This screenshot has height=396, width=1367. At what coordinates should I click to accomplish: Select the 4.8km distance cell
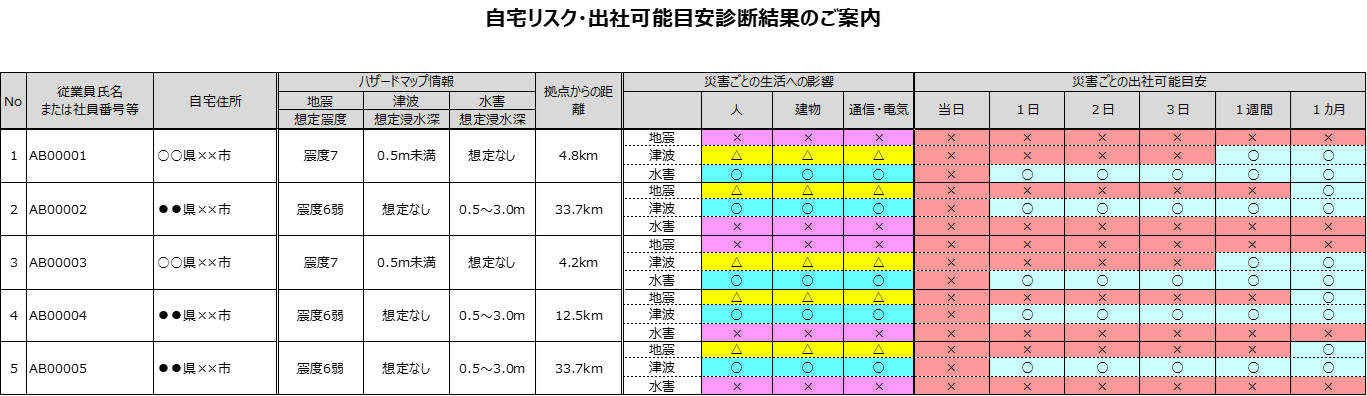pos(578,156)
